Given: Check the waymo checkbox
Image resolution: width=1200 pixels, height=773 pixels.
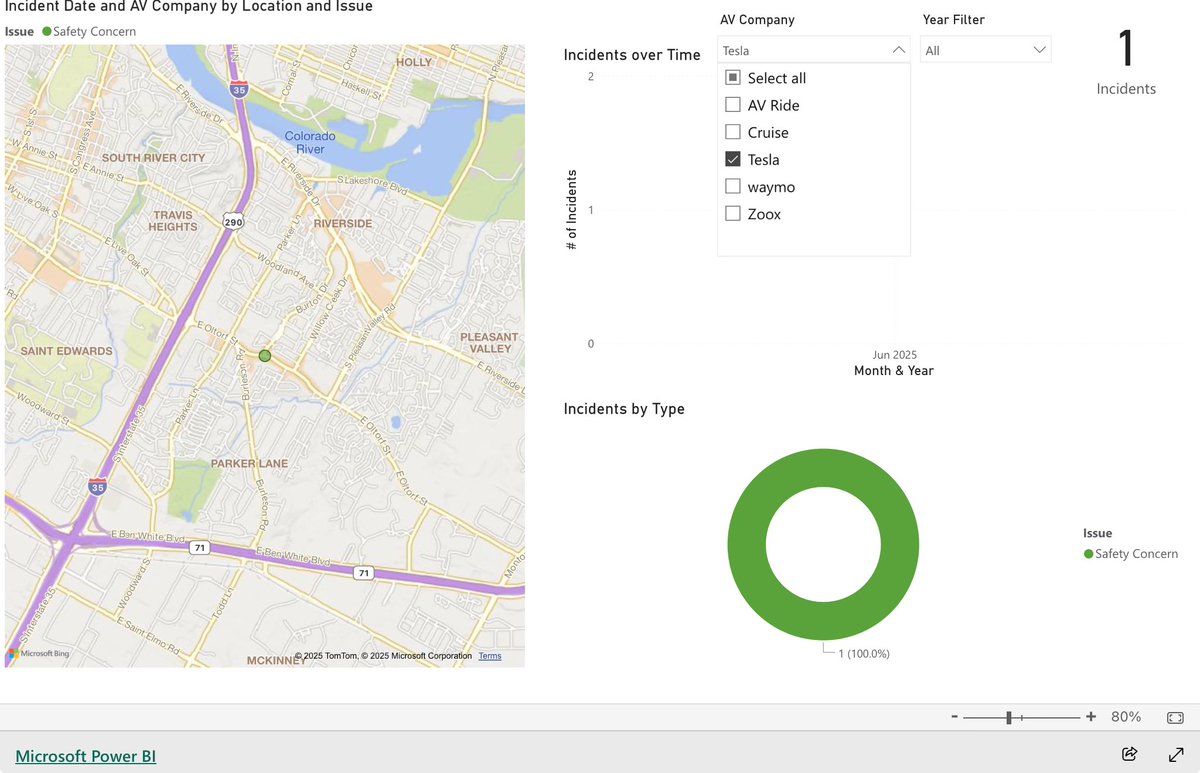Looking at the screenshot, I should 732,186.
